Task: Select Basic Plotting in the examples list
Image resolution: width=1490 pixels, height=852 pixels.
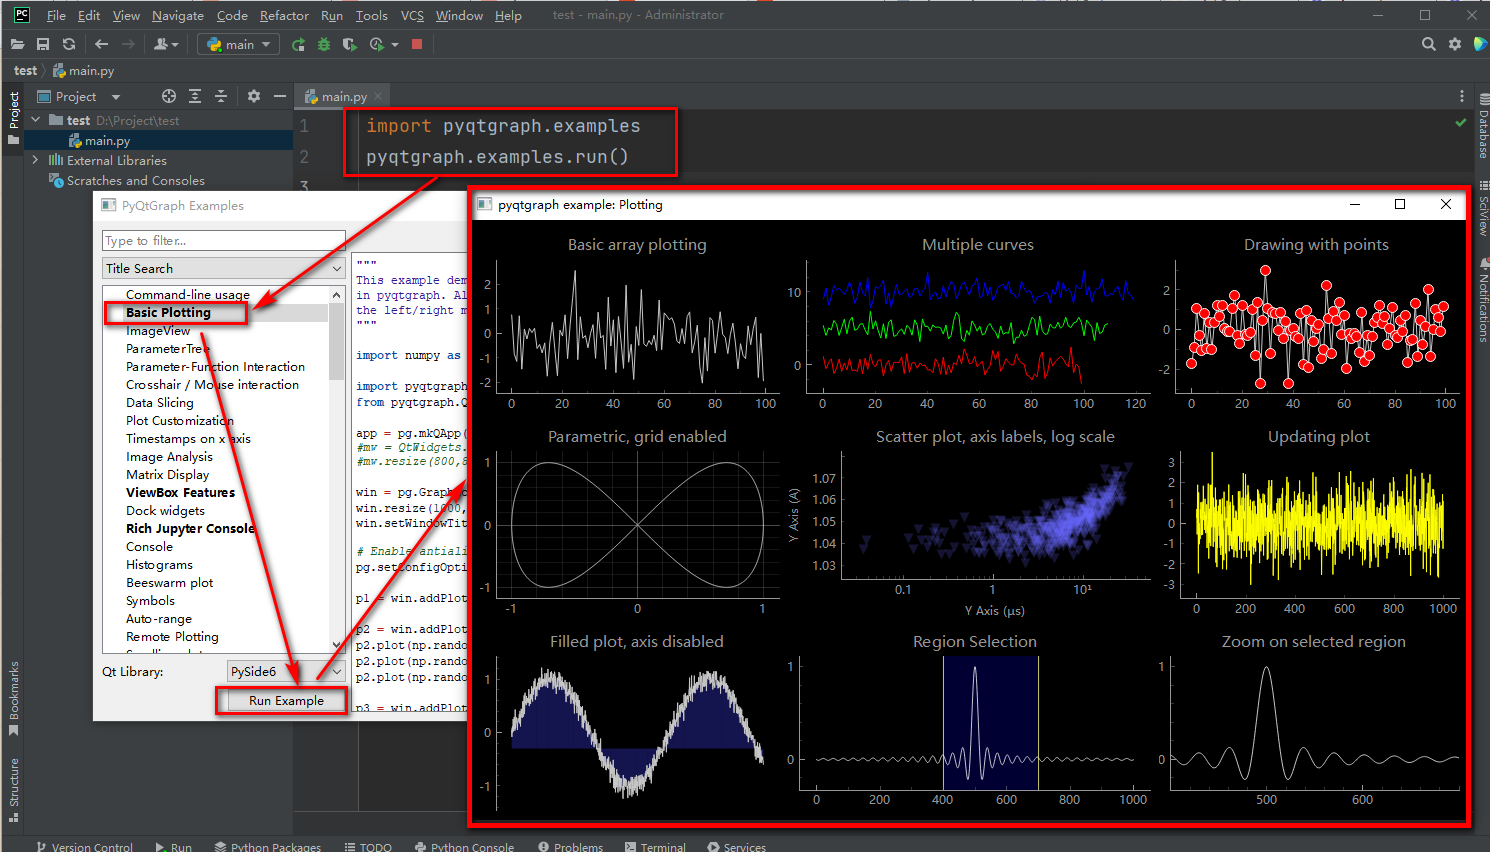Action: 175,312
